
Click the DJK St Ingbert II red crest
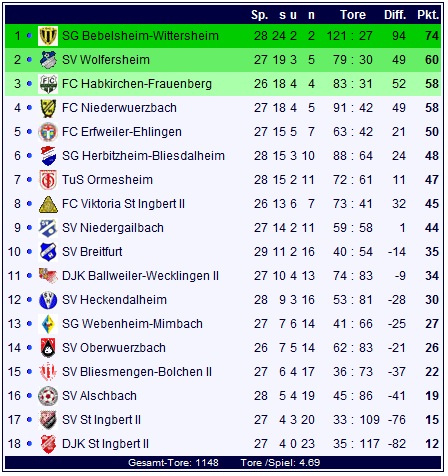pyautogui.click(x=48, y=444)
